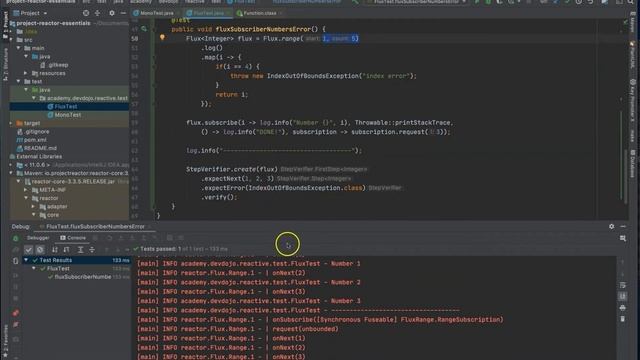
Task: Open the Favorites tool window stripe
Action: [x=5, y=340]
